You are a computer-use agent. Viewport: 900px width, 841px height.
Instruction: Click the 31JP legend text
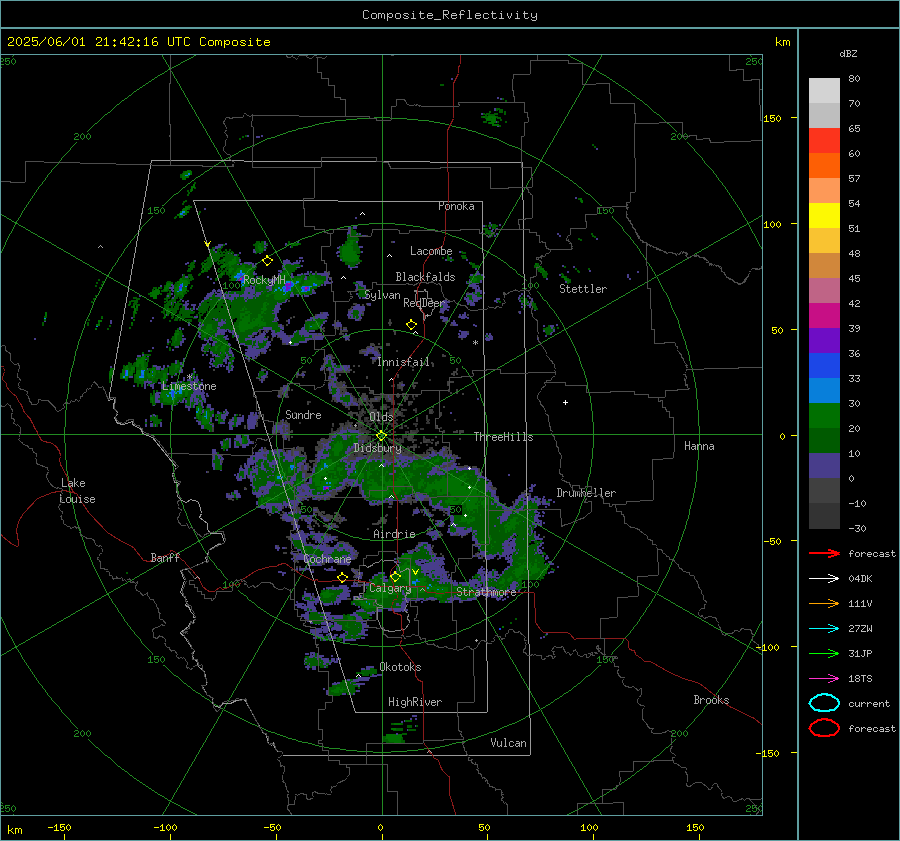[860, 653]
